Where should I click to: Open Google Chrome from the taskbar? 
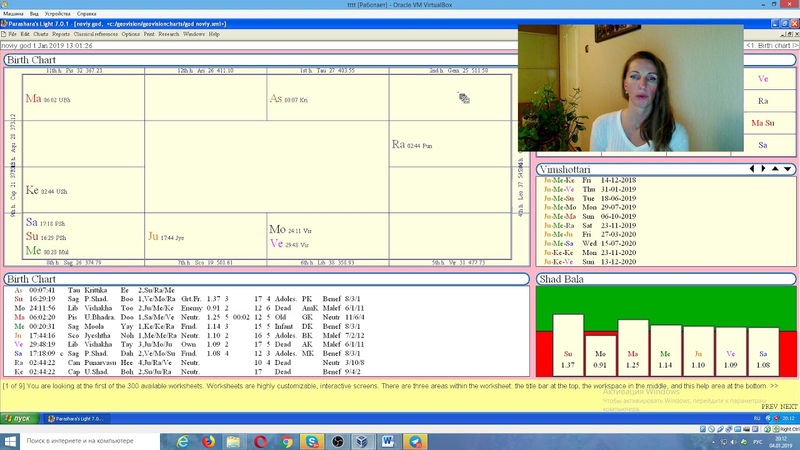(286, 441)
